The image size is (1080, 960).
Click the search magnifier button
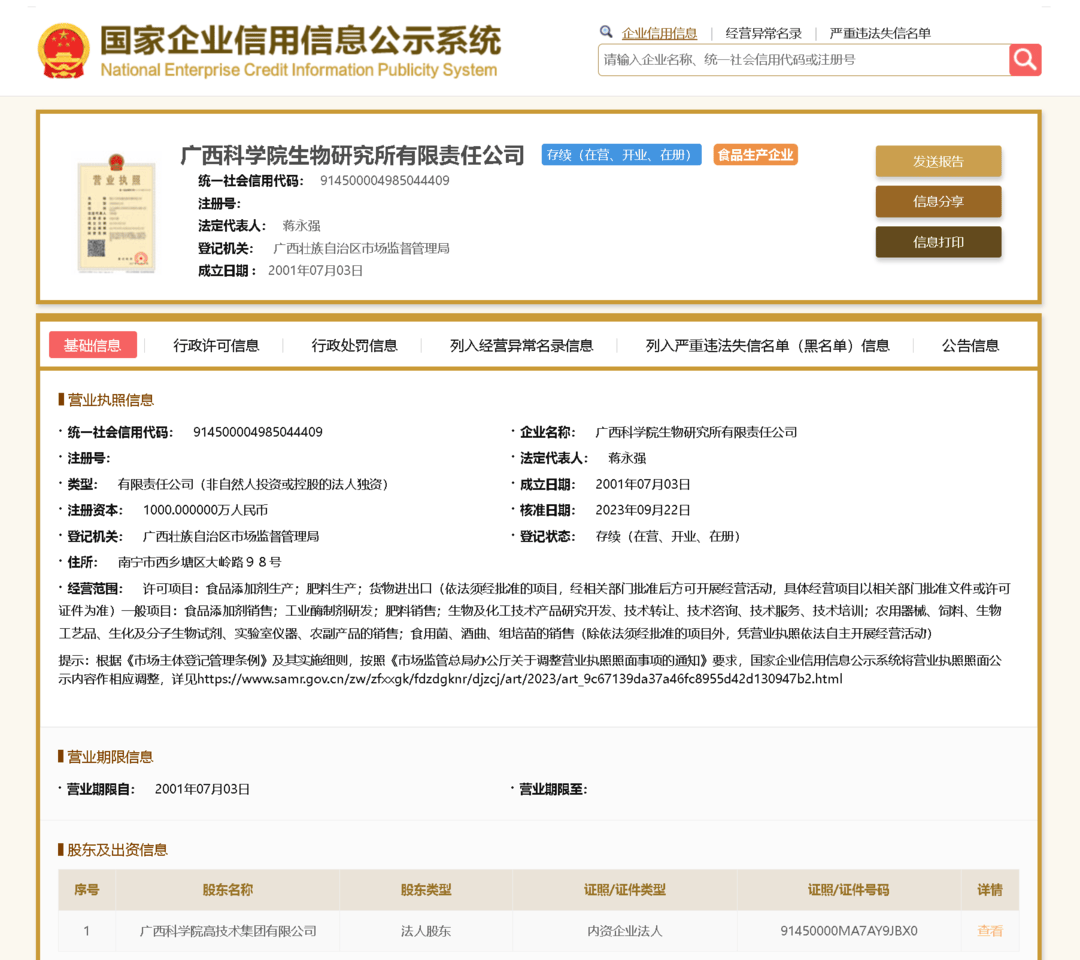[1025, 59]
